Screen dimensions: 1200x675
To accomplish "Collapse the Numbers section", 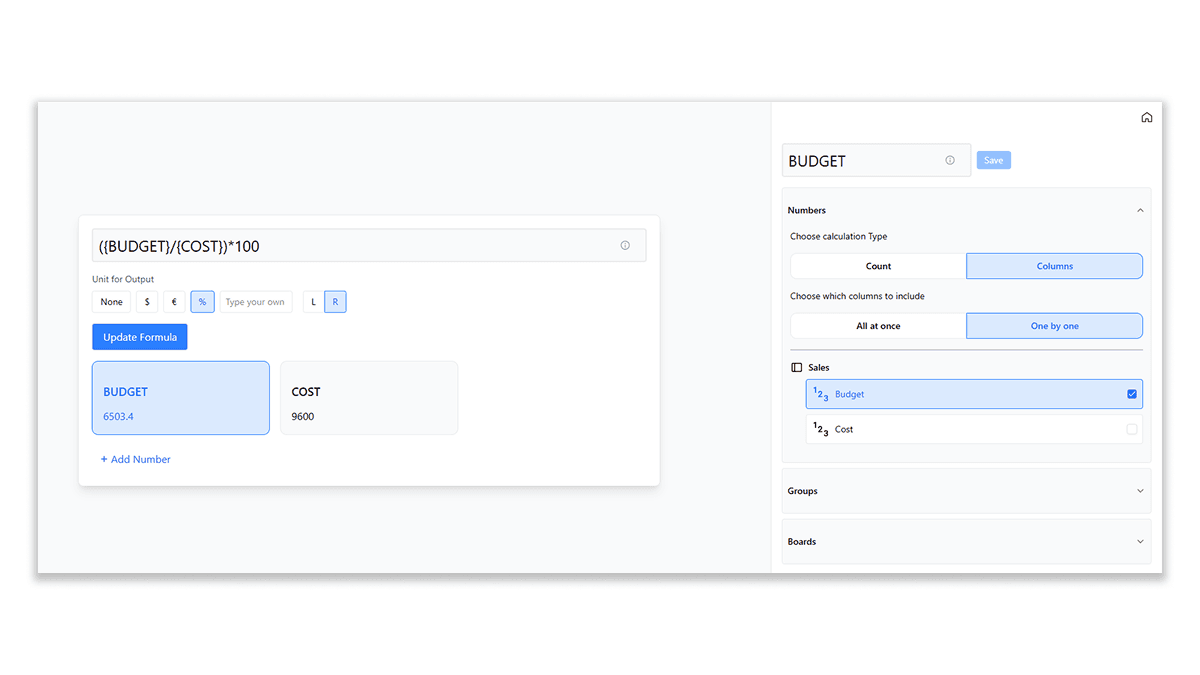I will (x=1139, y=210).
